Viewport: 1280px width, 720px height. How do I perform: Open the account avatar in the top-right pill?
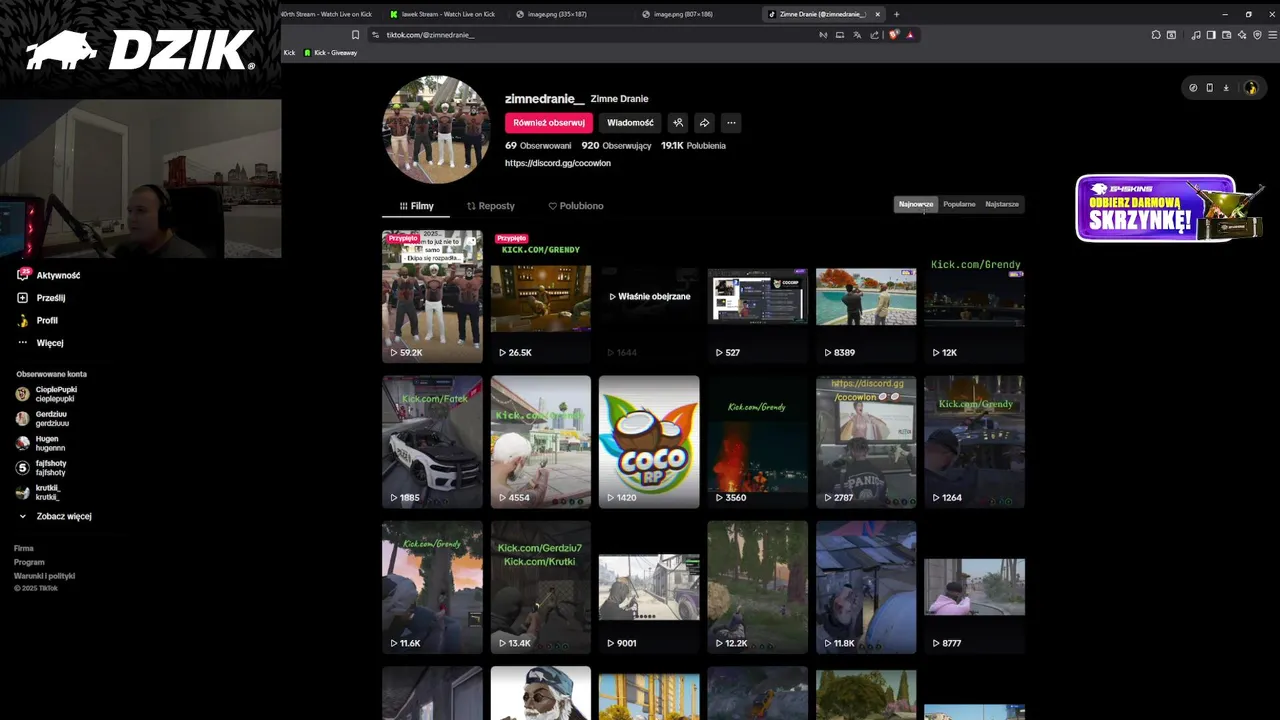(x=1250, y=88)
